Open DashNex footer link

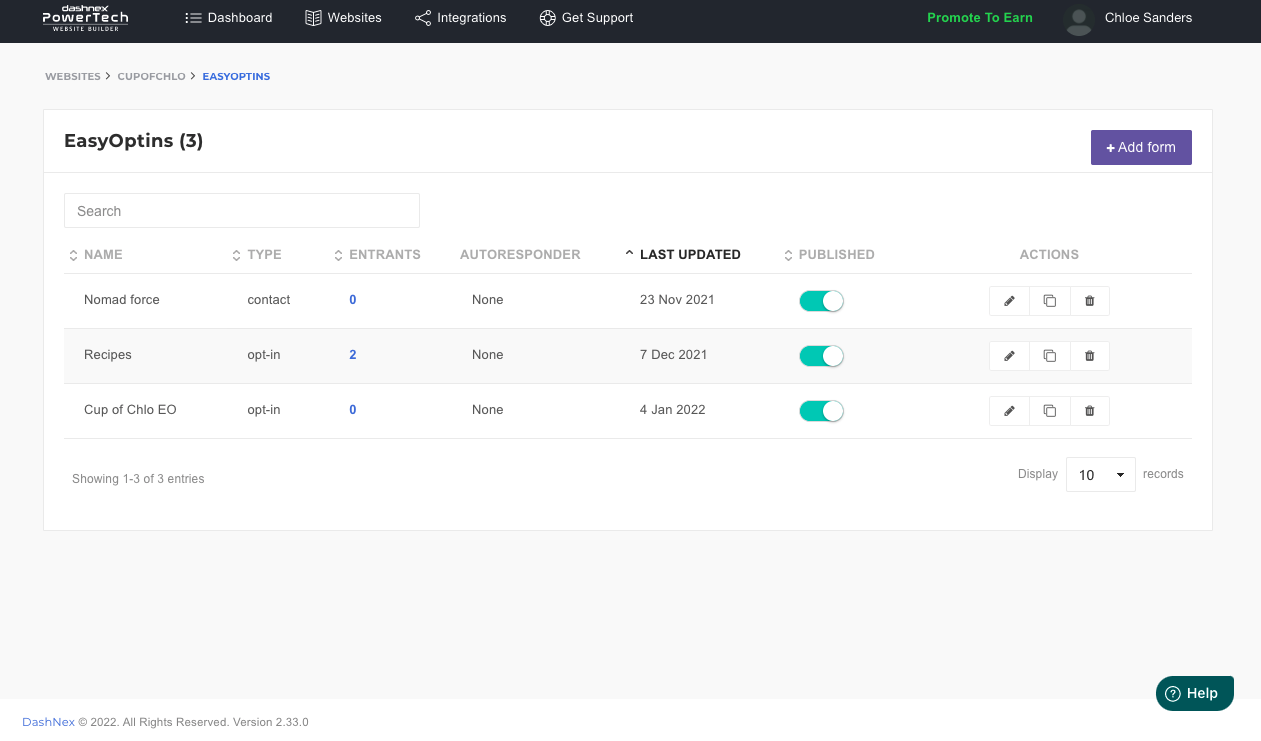tap(48, 722)
